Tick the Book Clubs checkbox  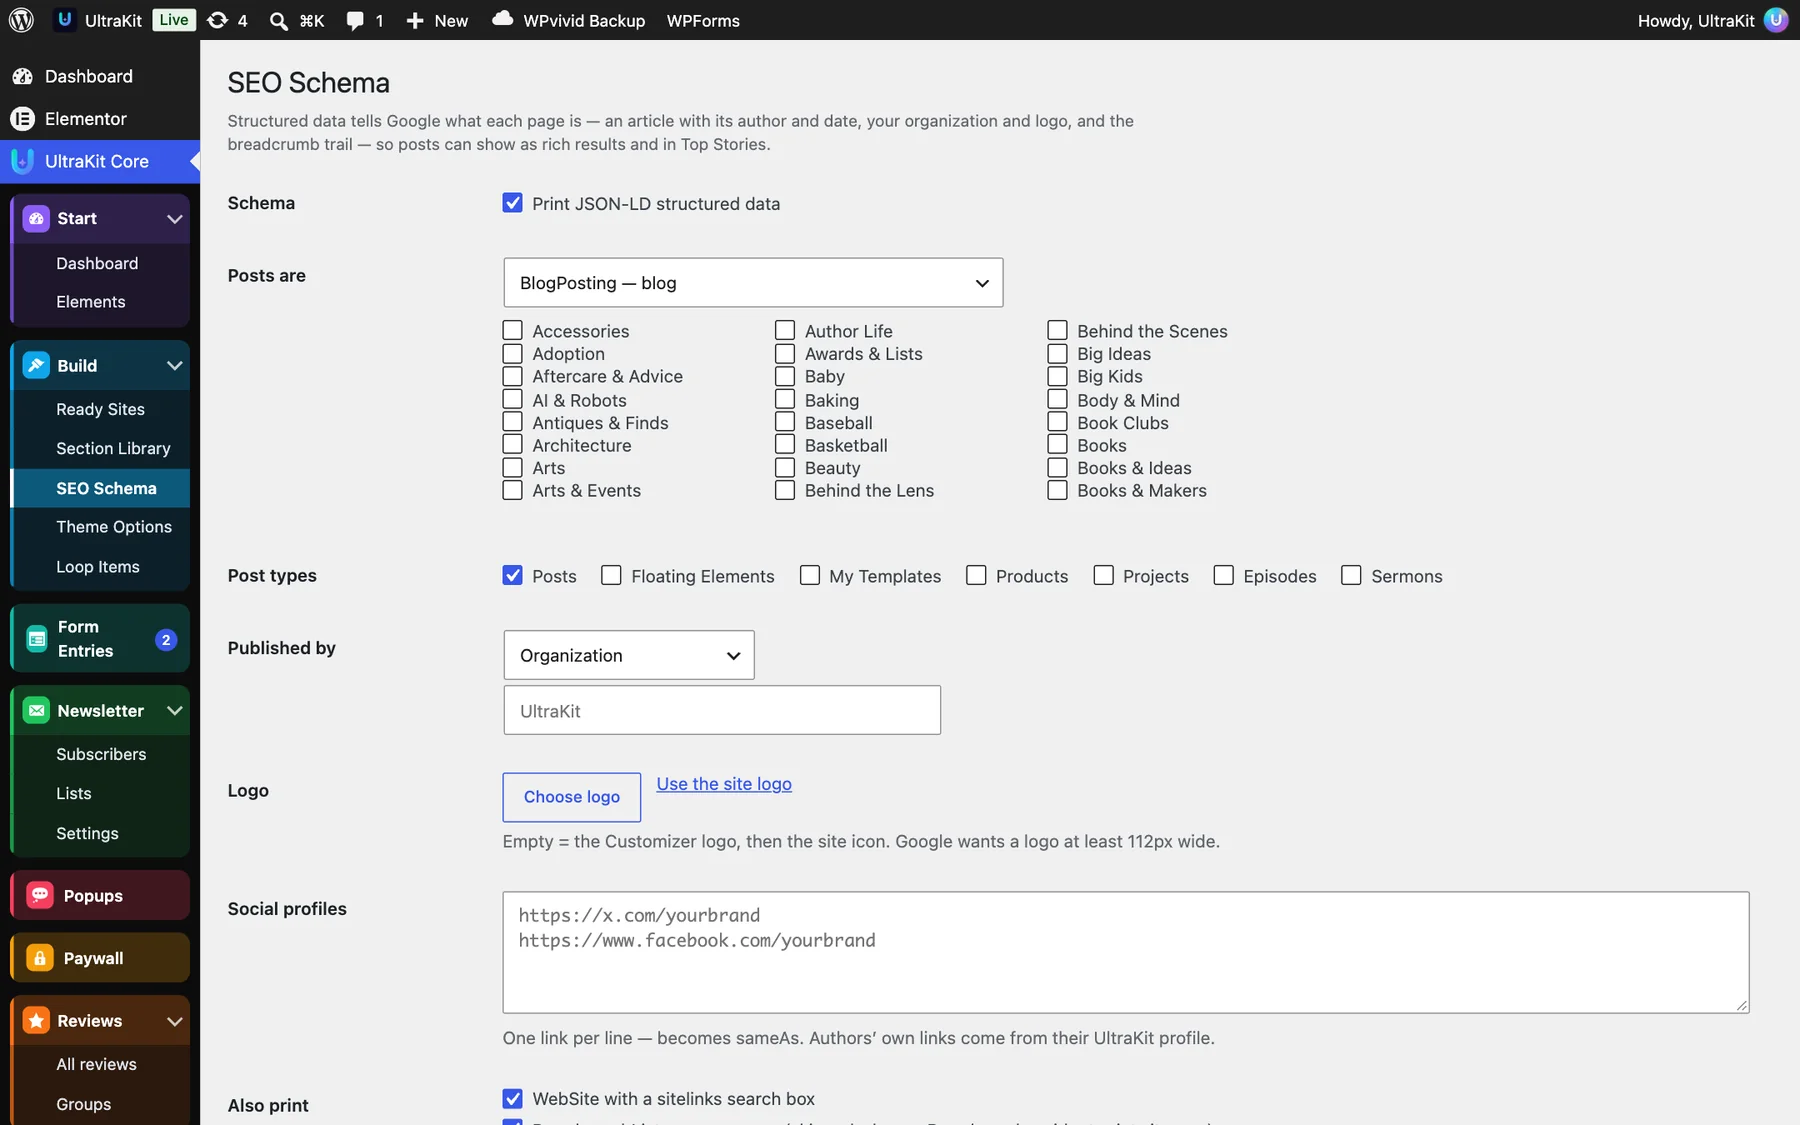[1058, 422]
